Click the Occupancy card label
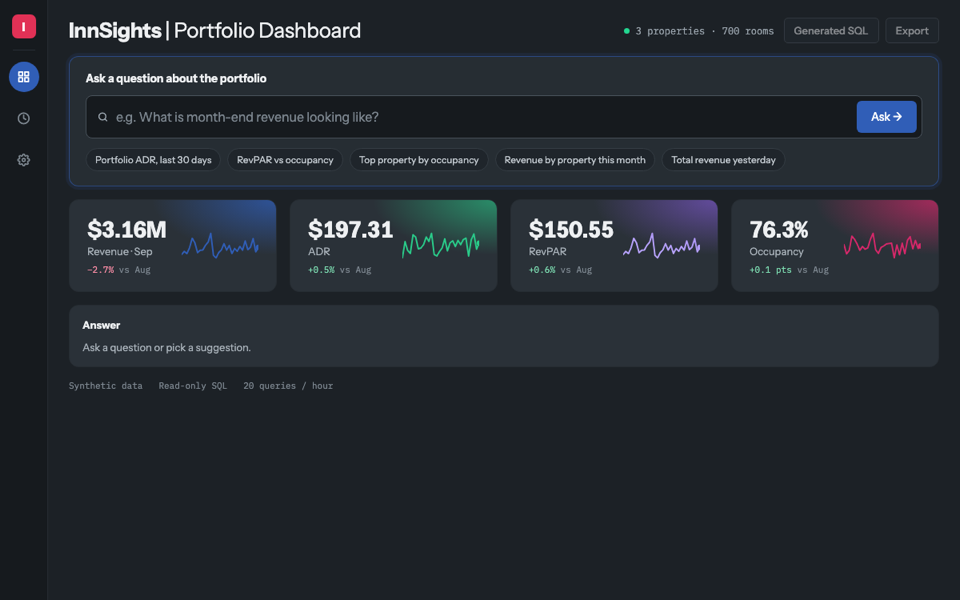The image size is (960, 600). click(776, 252)
